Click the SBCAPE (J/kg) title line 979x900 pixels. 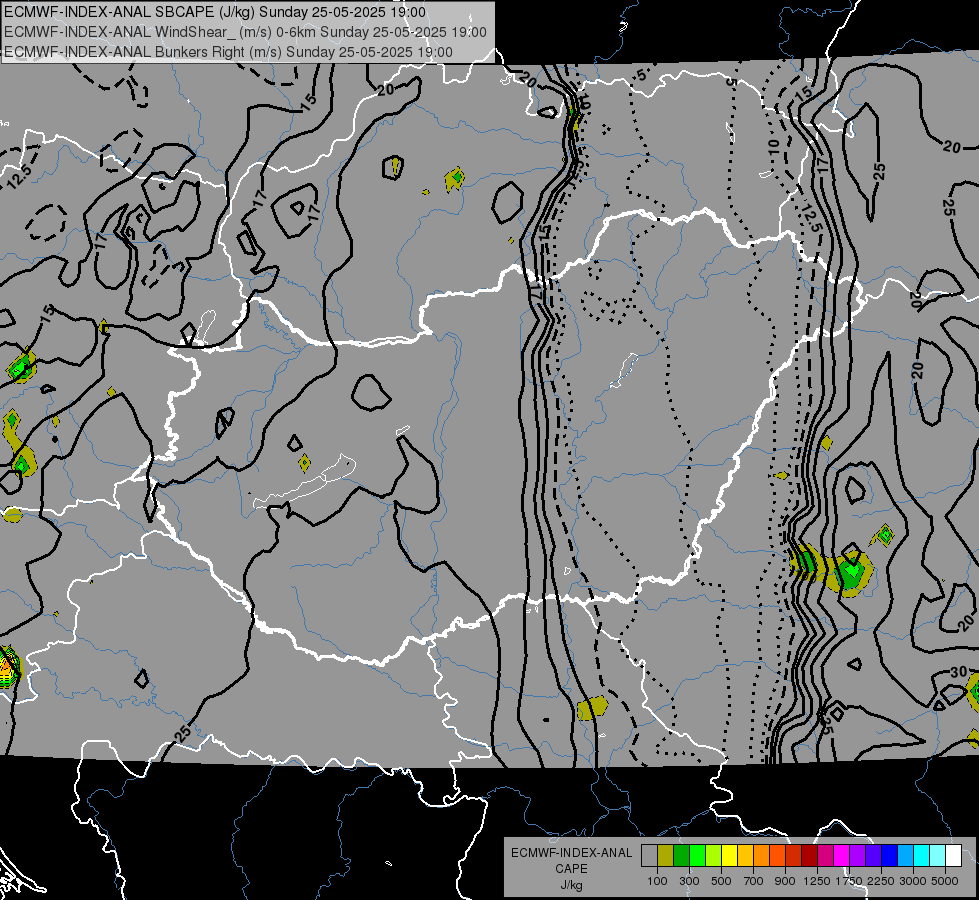215,12
